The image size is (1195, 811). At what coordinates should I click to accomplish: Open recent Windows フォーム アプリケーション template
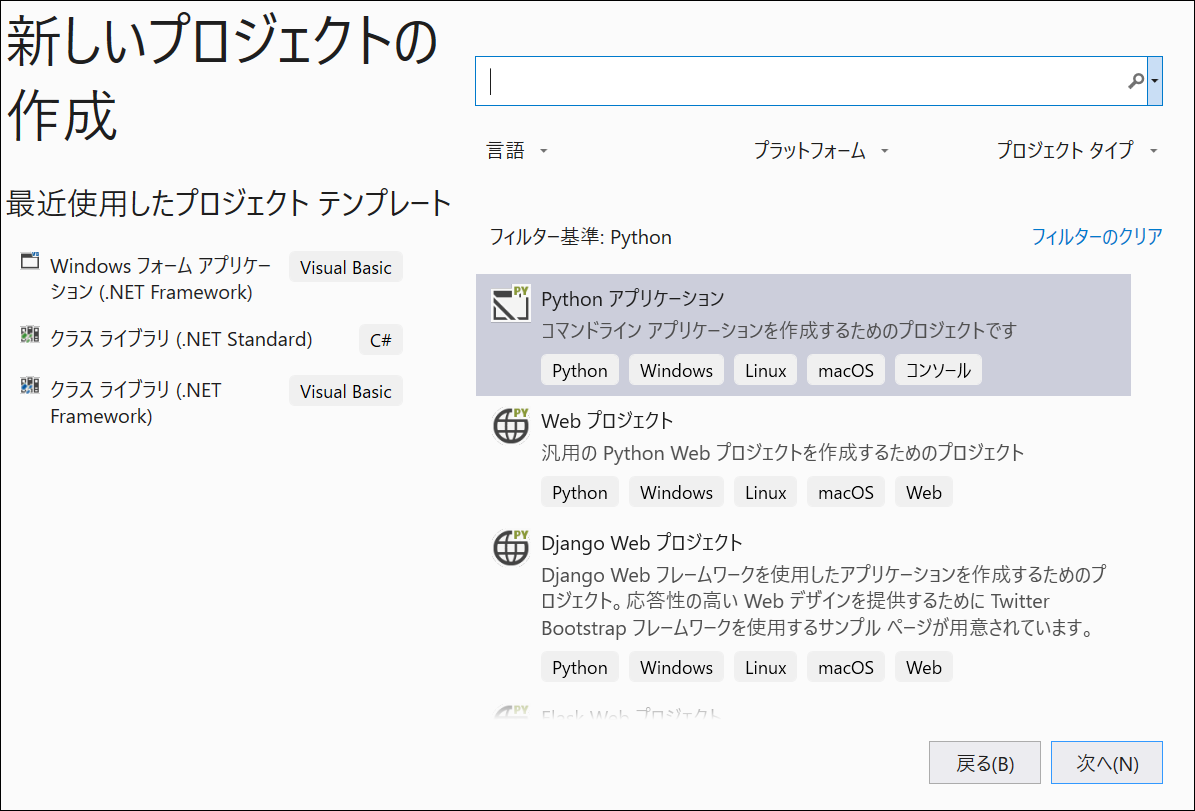[161, 279]
